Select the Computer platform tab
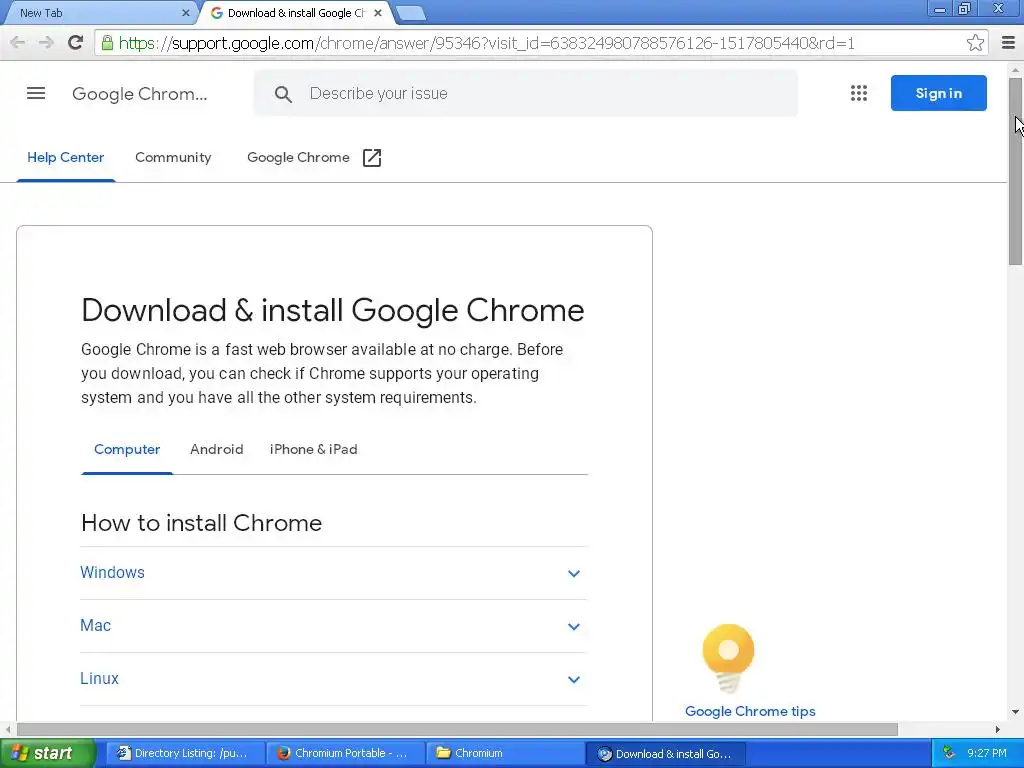Image resolution: width=1024 pixels, height=768 pixels. pos(127,449)
